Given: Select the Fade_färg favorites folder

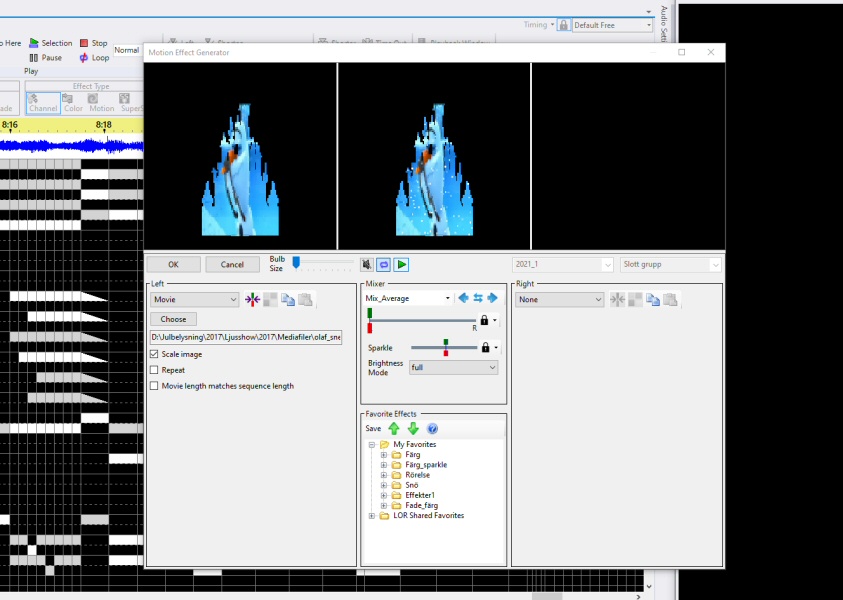Looking at the screenshot, I should point(422,505).
